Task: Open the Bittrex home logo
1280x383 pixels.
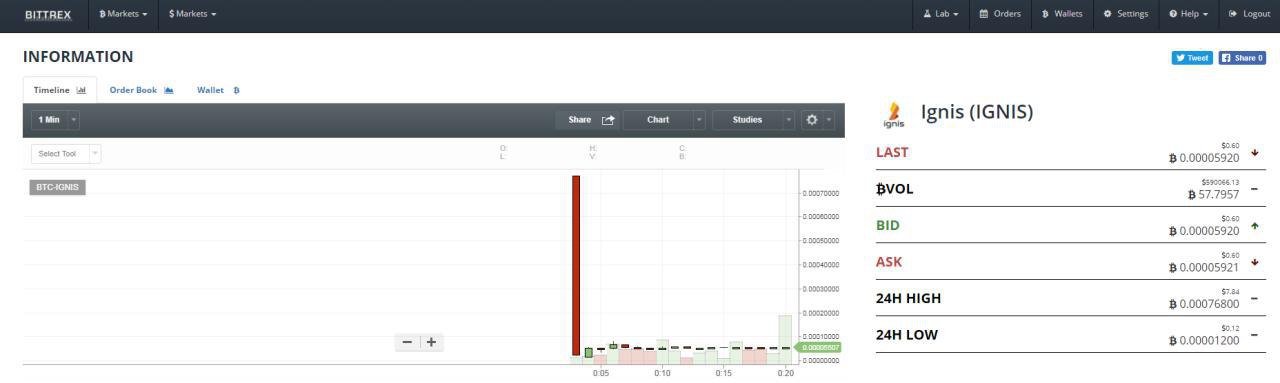Action: 48,14
